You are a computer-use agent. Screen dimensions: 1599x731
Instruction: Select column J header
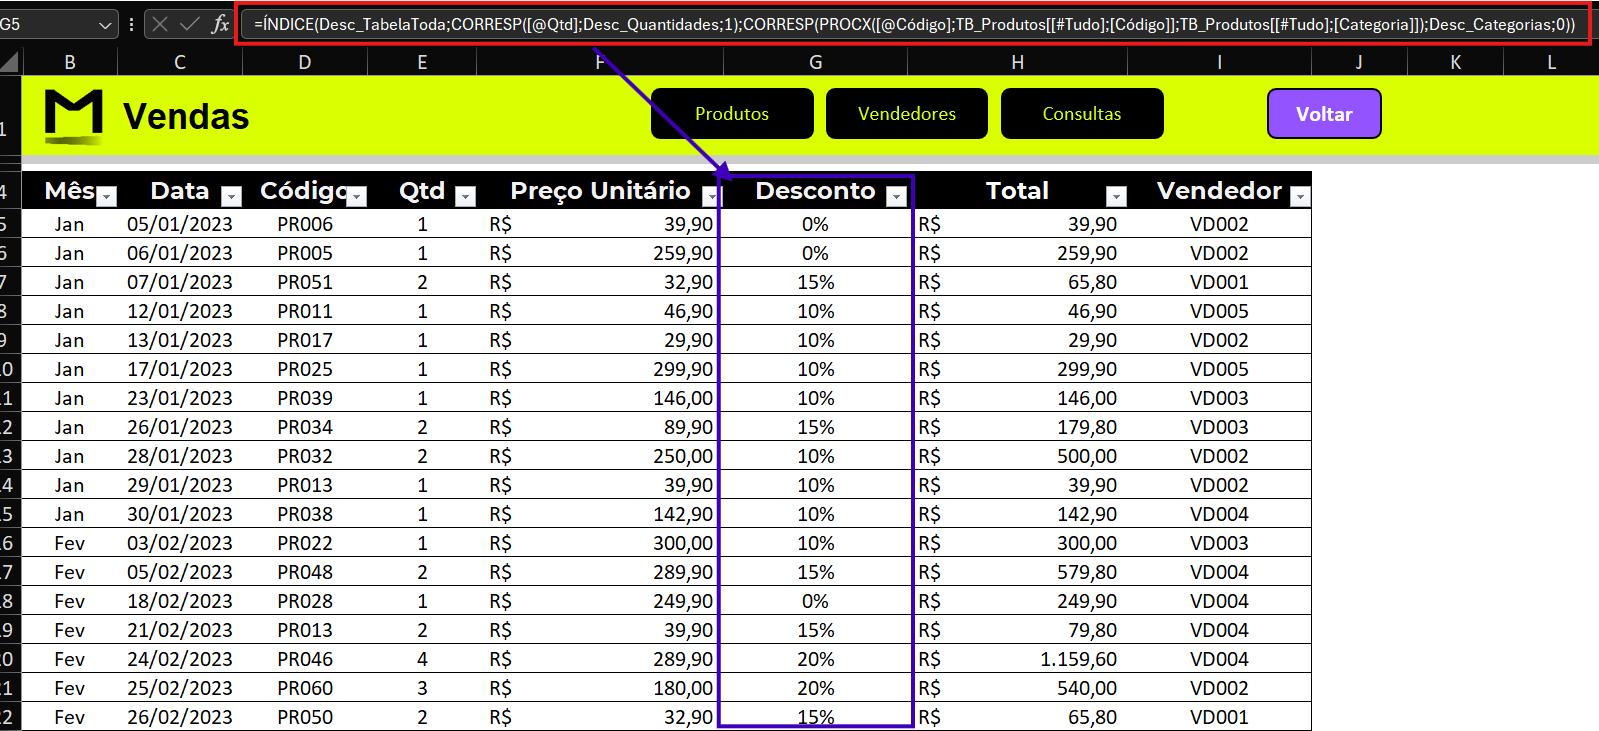pyautogui.click(x=1359, y=62)
